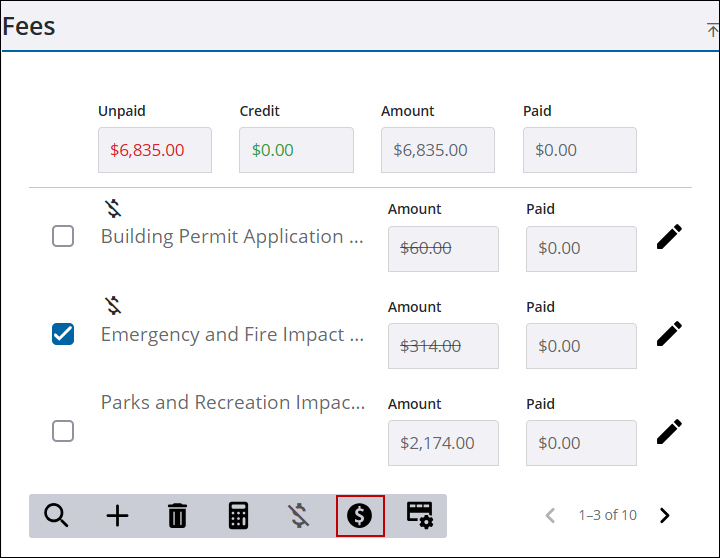Add a new fee with plus icon
720x558 pixels.
pos(117,516)
